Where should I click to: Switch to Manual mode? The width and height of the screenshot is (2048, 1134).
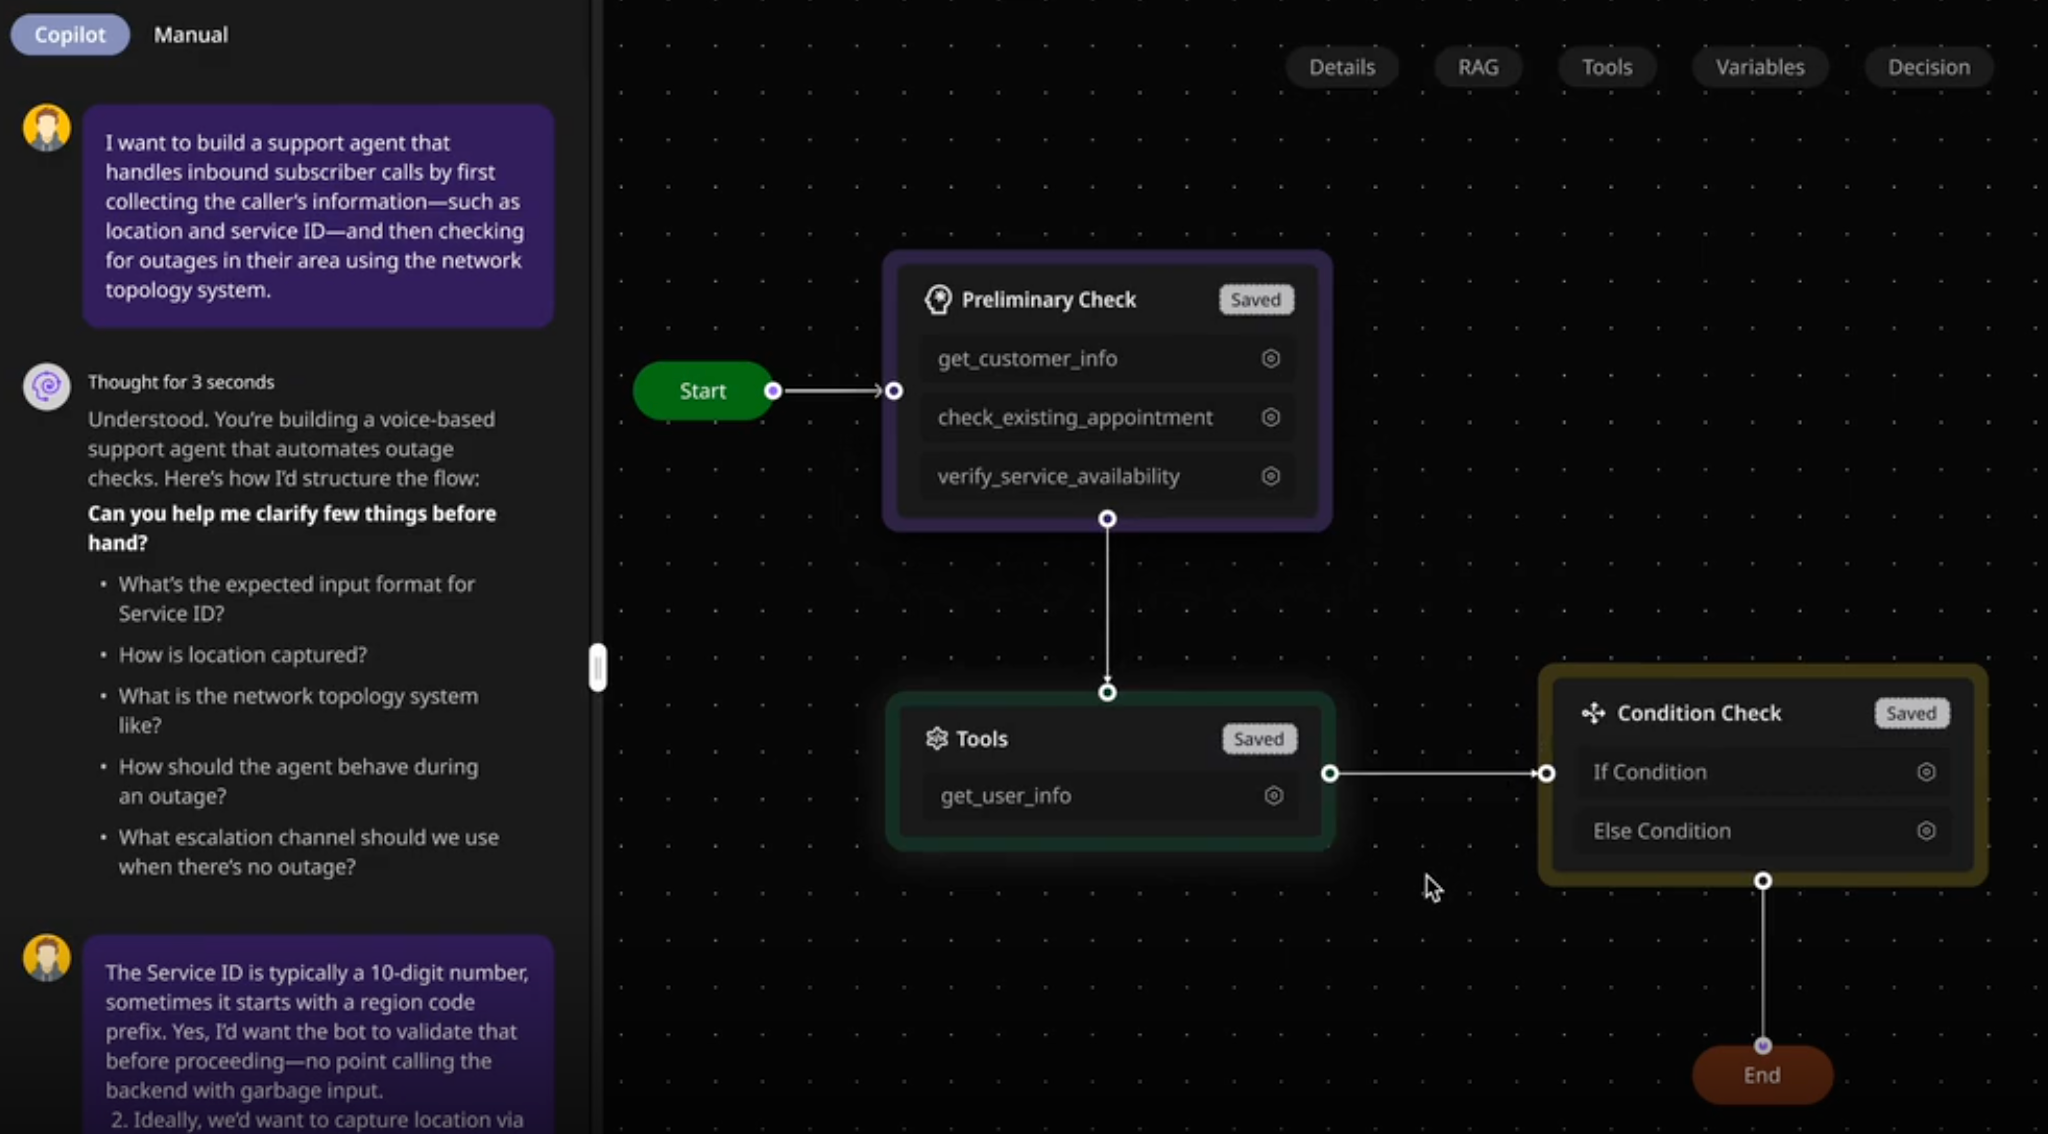click(190, 35)
